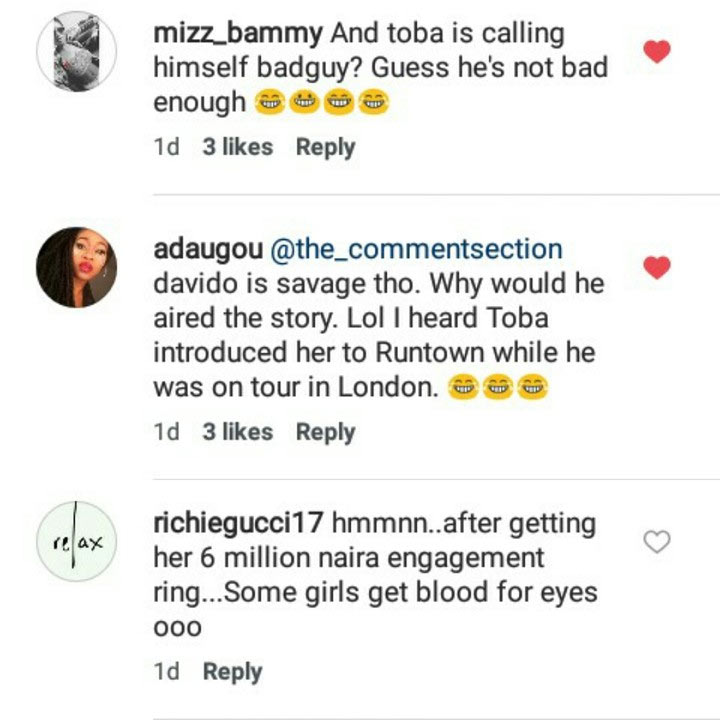Unlike adaugou's comment using the red heart

tap(657, 267)
